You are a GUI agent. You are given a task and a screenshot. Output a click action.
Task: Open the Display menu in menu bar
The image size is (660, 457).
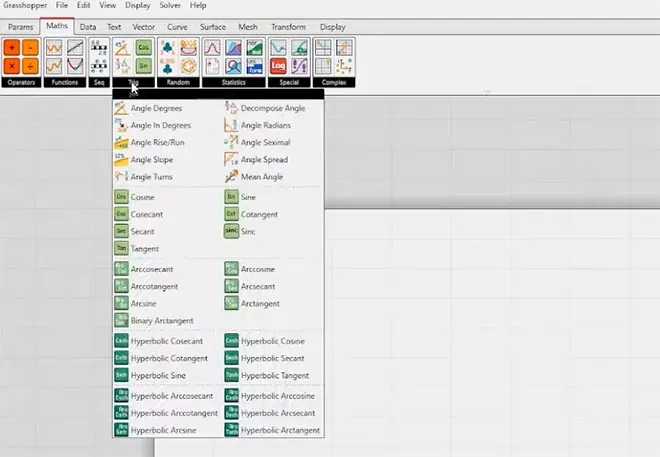click(137, 5)
